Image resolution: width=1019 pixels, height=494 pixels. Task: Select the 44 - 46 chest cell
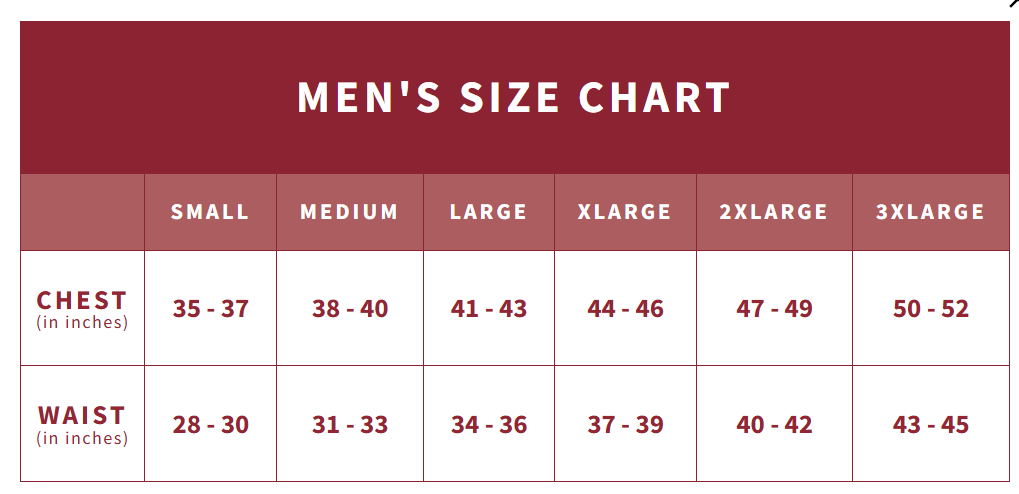tap(625, 309)
